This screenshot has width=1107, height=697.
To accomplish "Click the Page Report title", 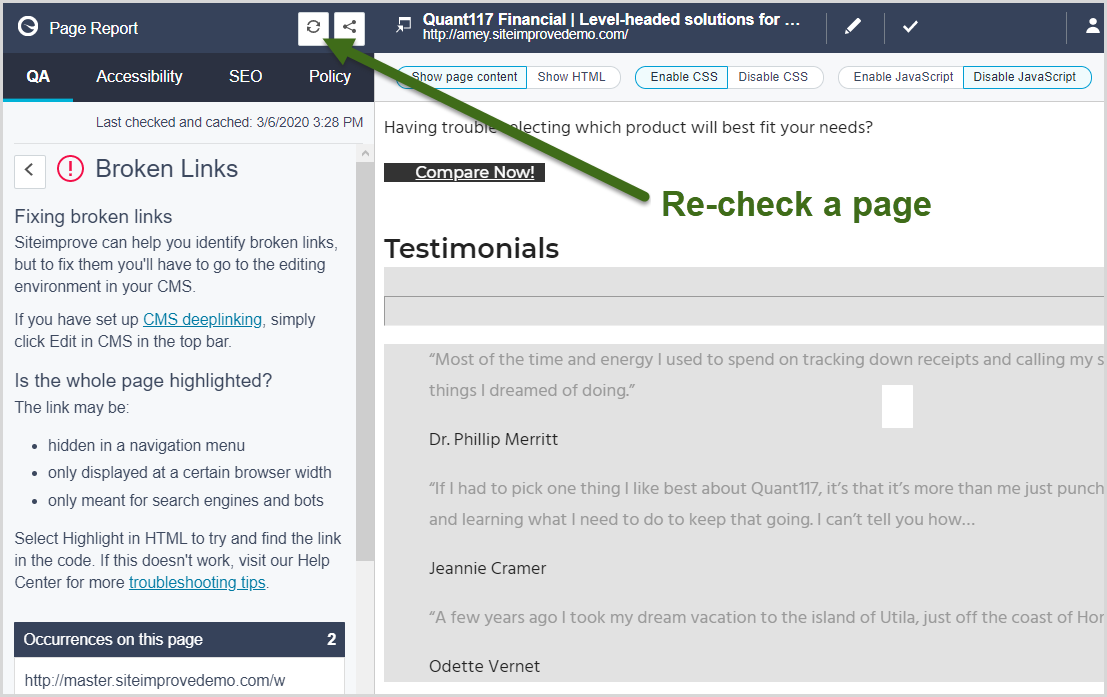I will (94, 28).
